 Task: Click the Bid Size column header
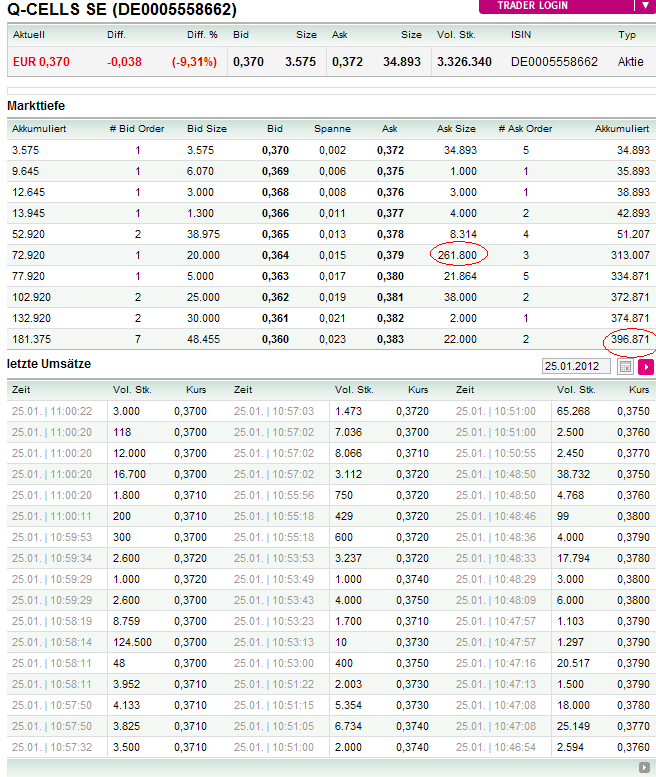(x=207, y=129)
